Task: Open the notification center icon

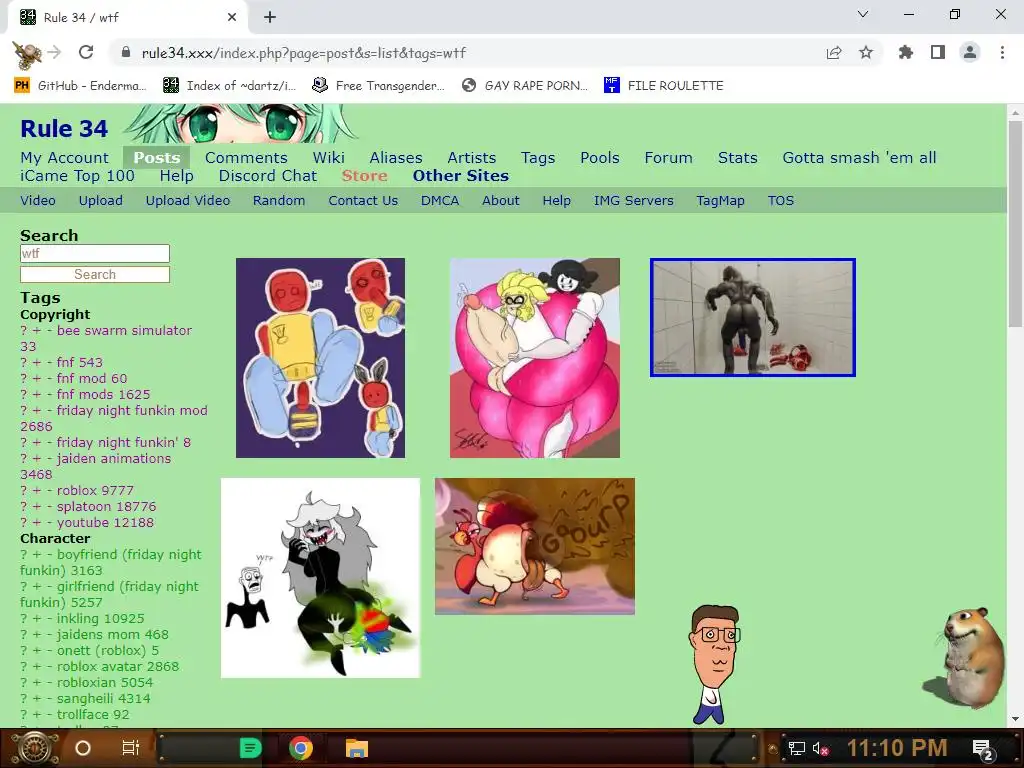Action: click(x=982, y=750)
